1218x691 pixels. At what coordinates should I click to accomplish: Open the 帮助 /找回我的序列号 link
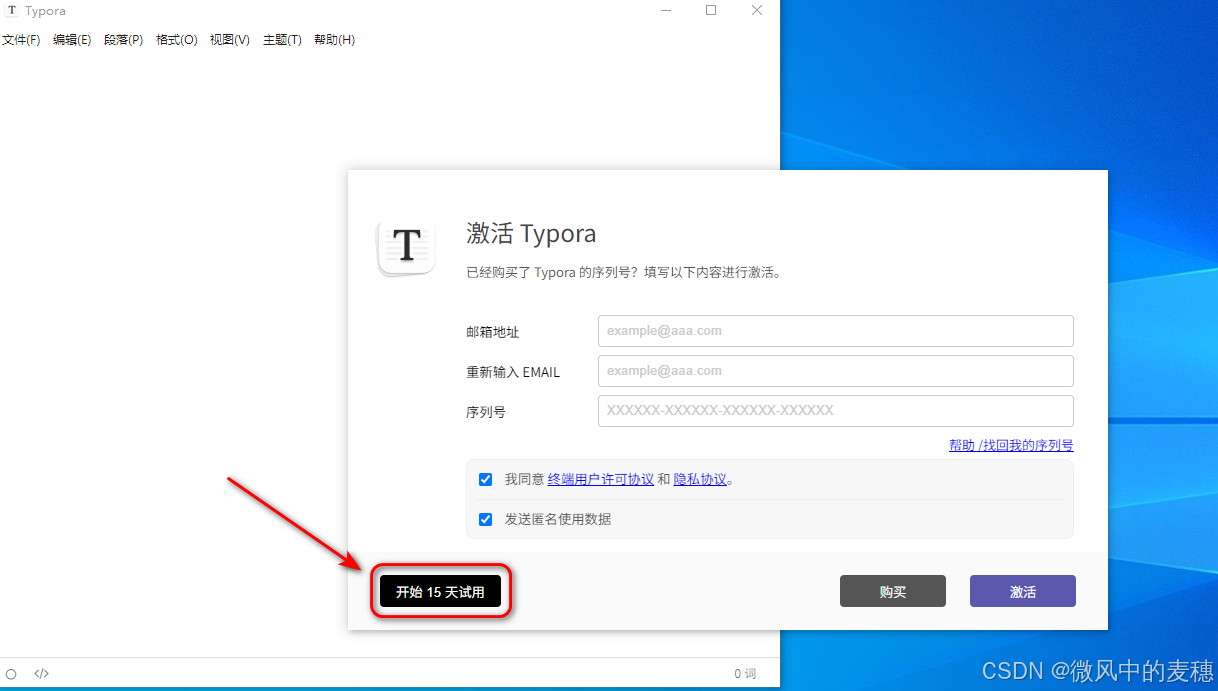(1011, 446)
